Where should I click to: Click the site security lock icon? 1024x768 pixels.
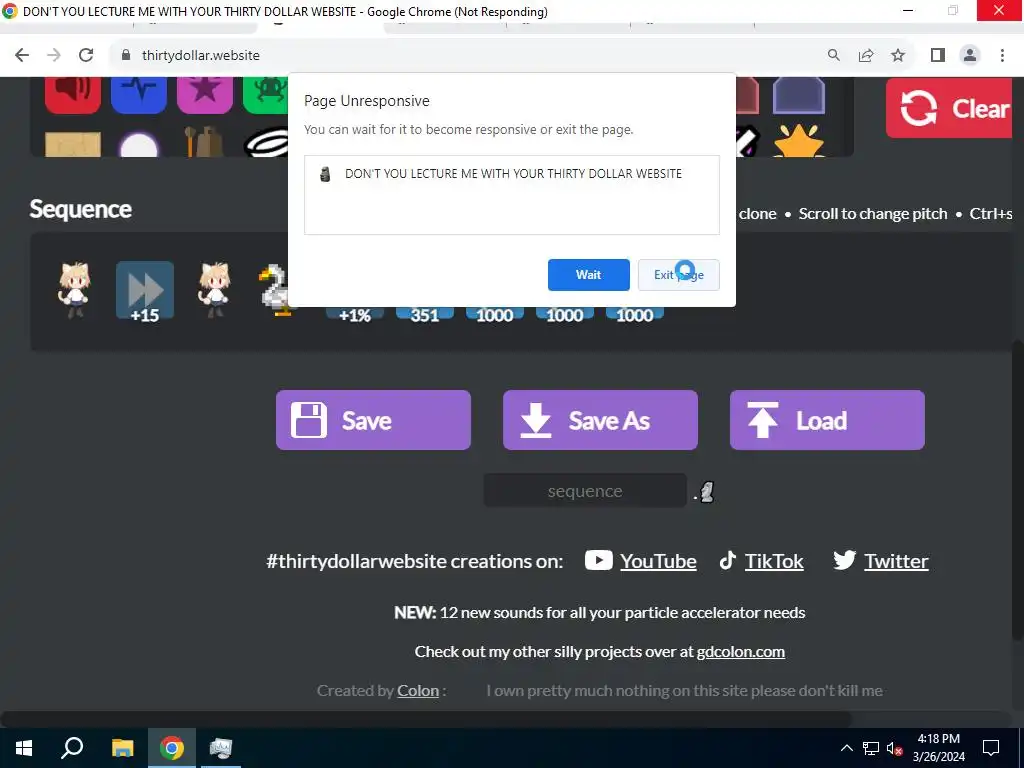(x=126, y=56)
